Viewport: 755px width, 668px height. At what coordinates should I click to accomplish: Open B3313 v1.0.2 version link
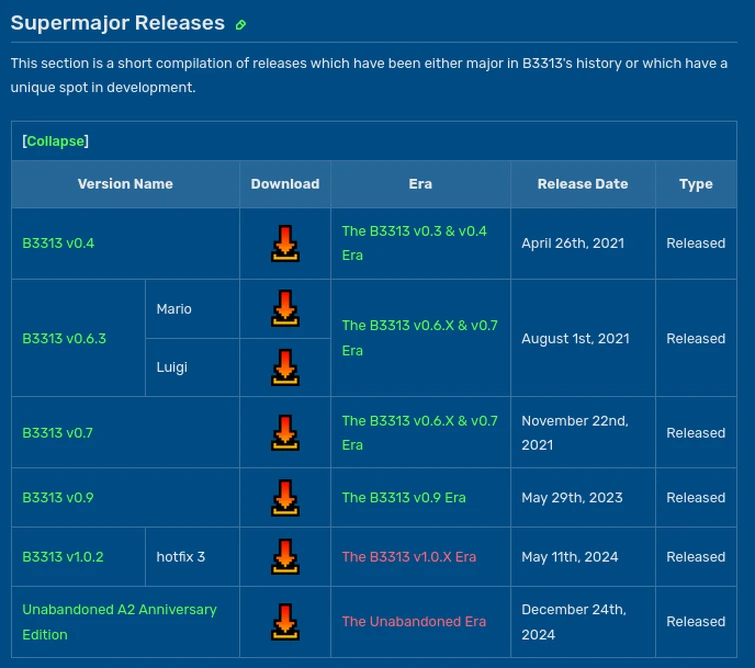[x=63, y=557]
